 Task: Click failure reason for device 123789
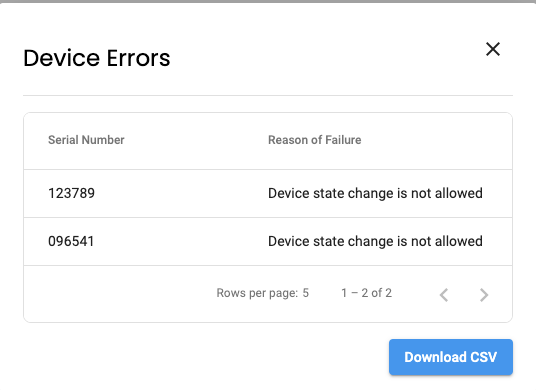(375, 193)
